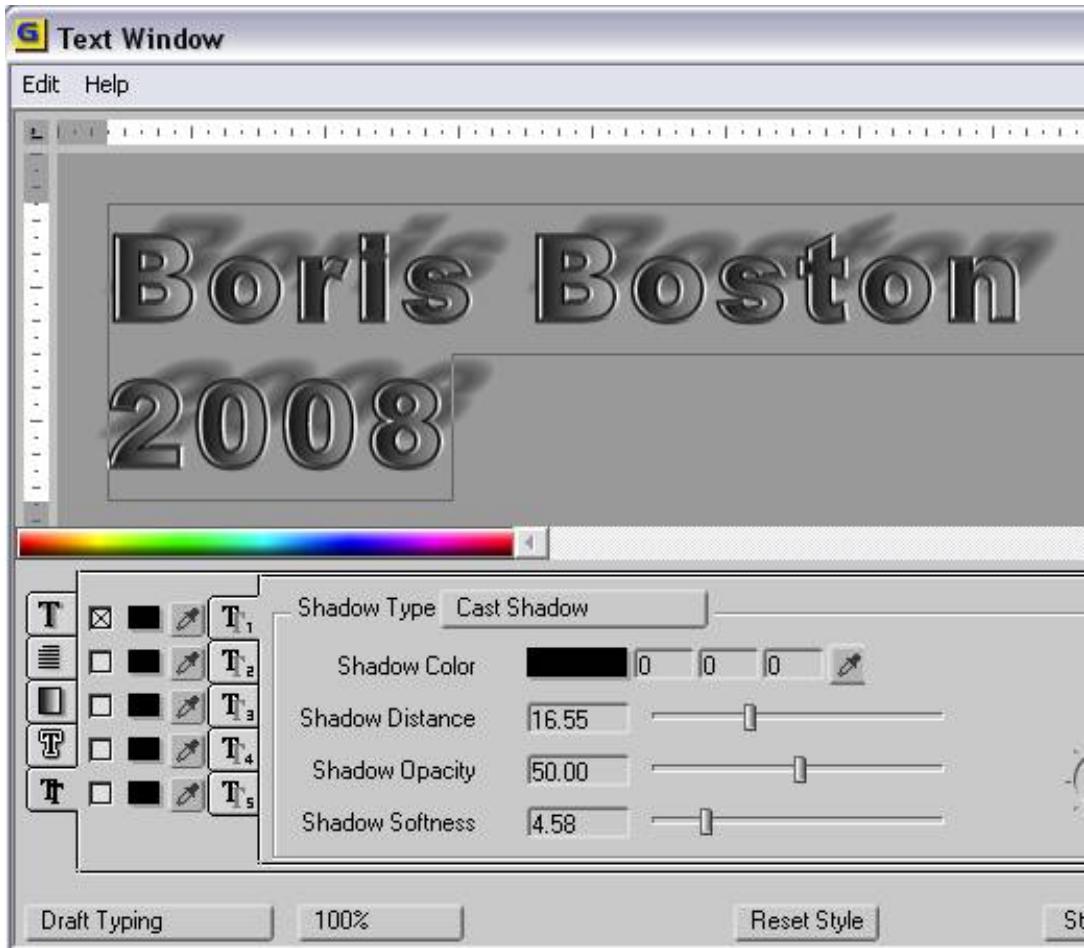Click the Shadow Distance slider handle
This screenshot has width=1084, height=948.
pos(750,717)
